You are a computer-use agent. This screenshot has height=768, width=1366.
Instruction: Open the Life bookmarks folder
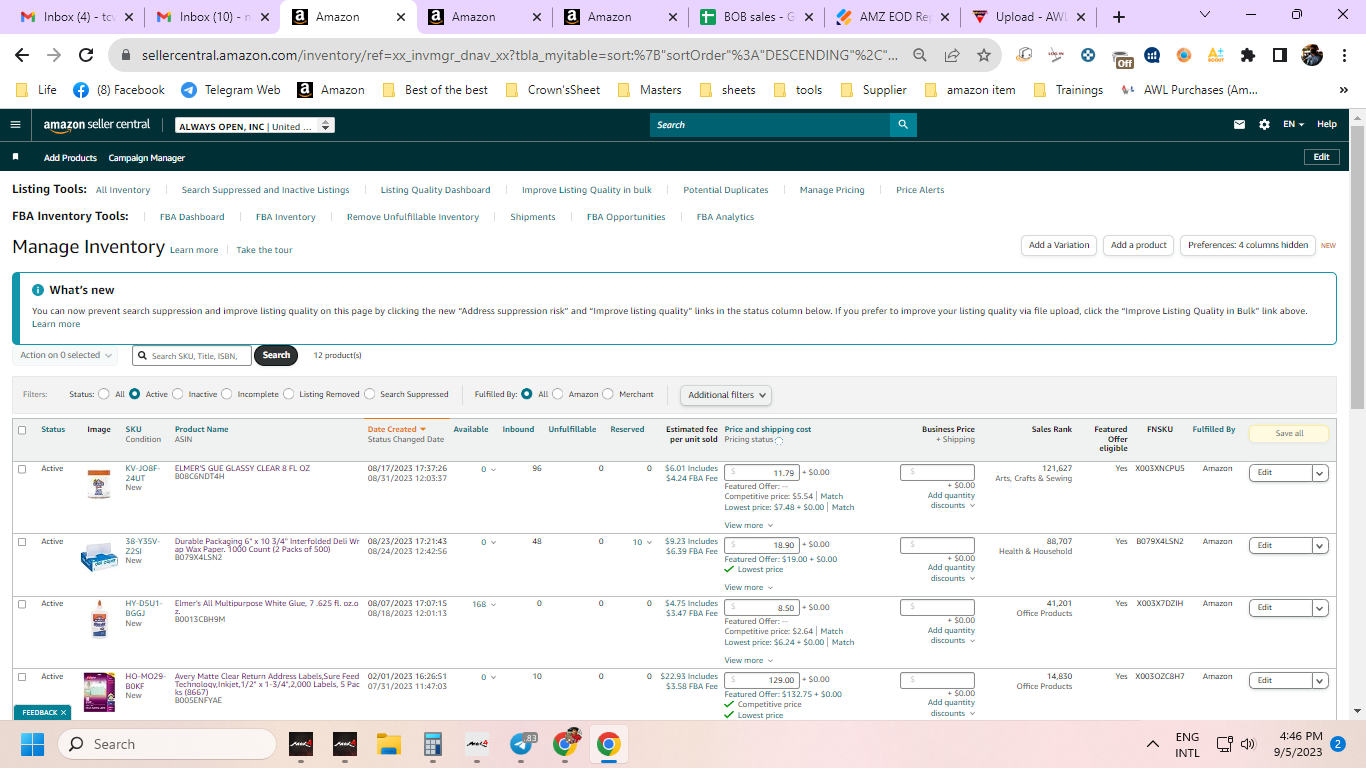point(36,90)
